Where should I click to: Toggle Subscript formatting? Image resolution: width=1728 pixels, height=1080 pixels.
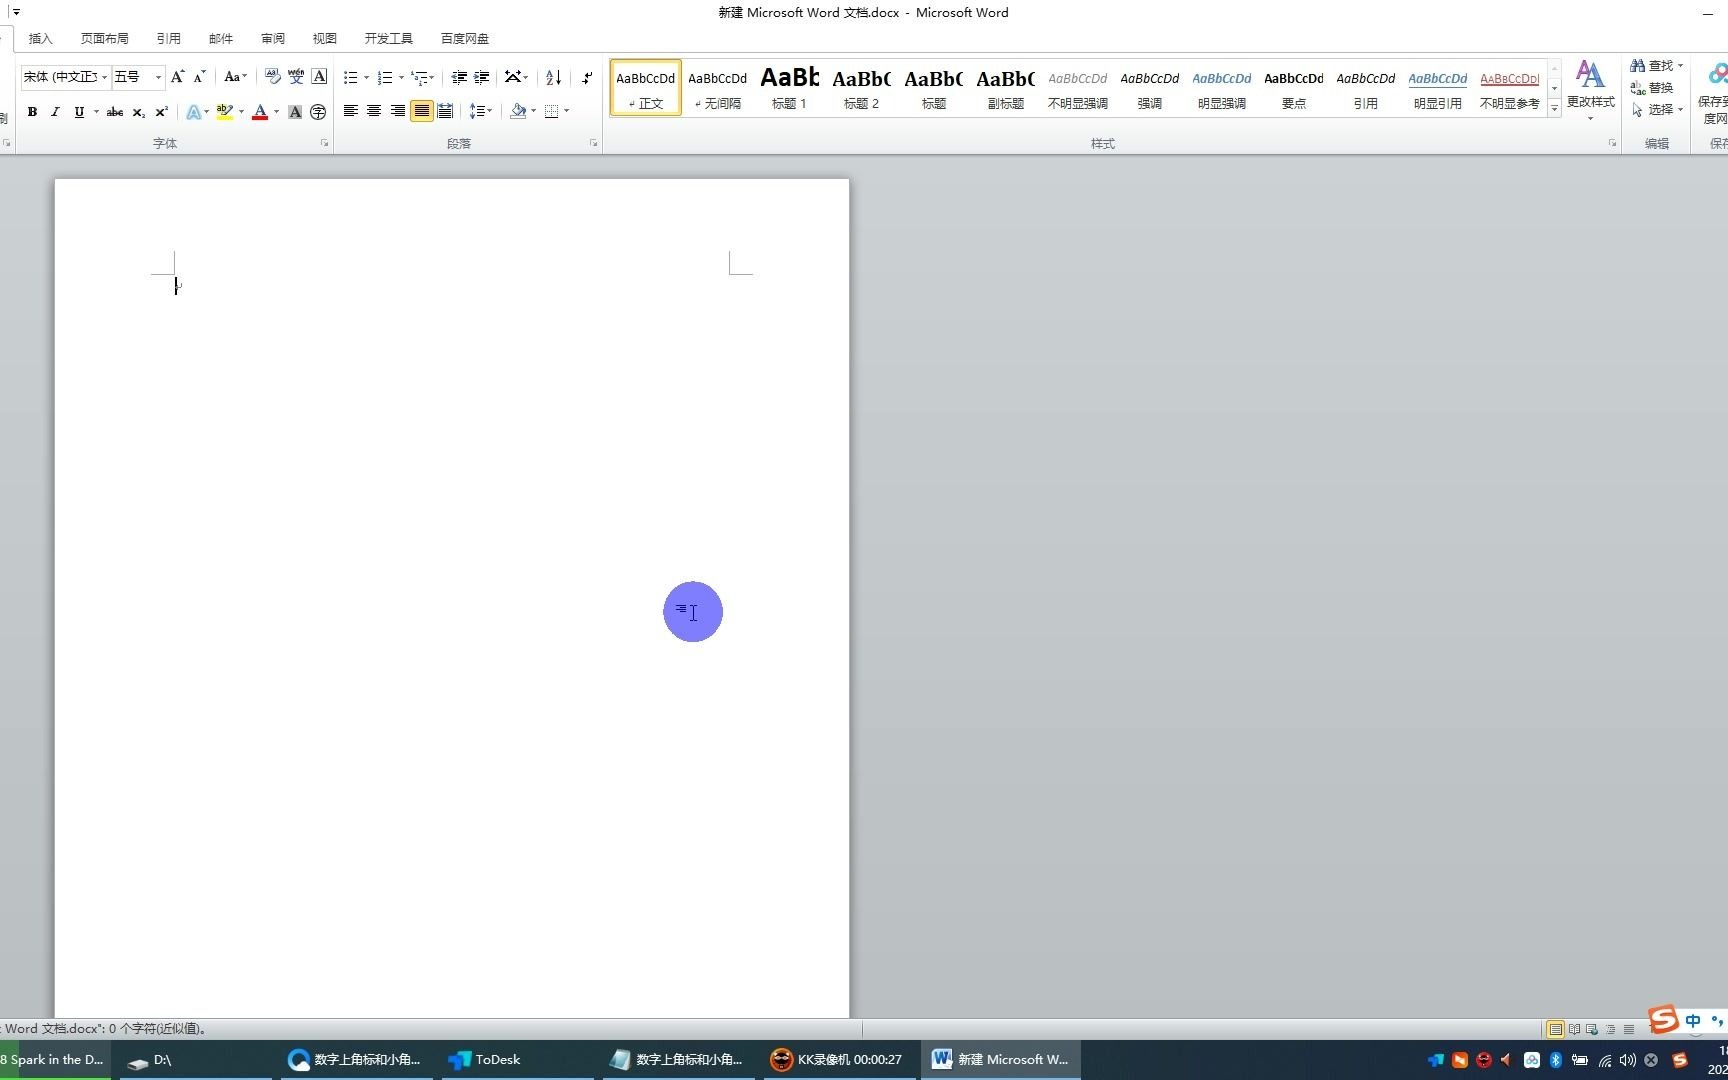138,112
